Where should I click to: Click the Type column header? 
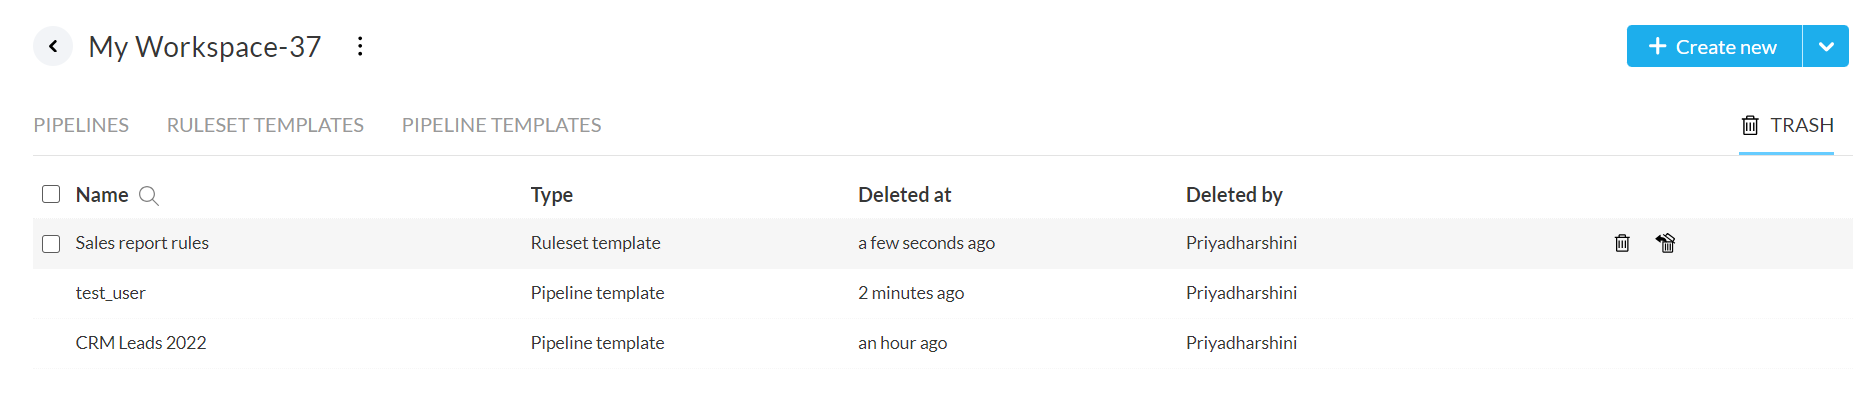(x=551, y=195)
